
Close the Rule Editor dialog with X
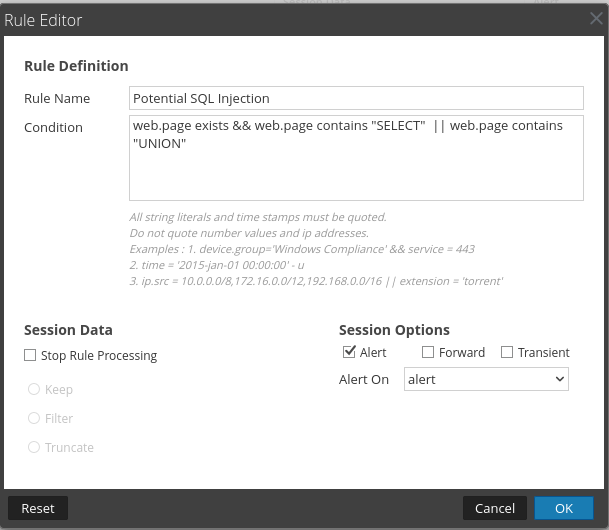pyautogui.click(x=596, y=18)
